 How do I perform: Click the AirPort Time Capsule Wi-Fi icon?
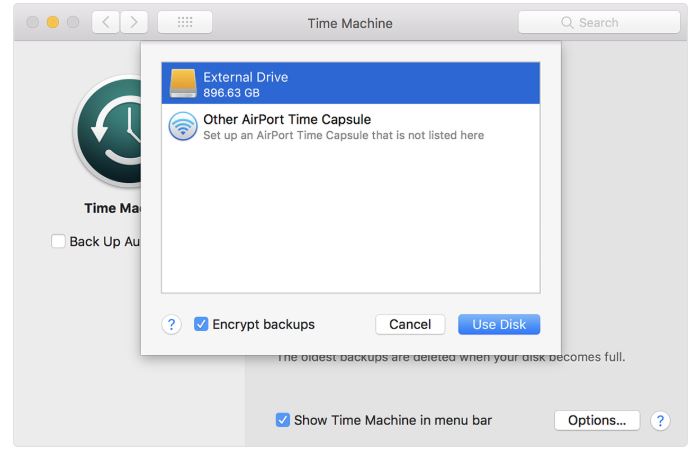coord(183,126)
